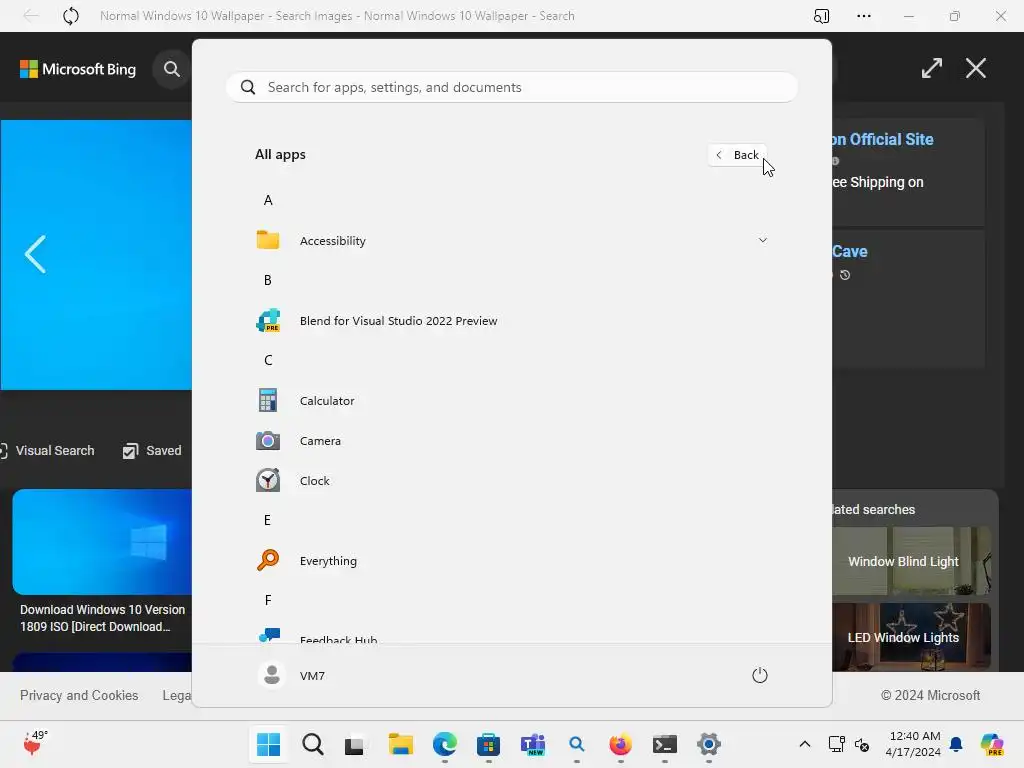
Task: Expand the Bing image viewer fullscreen
Action: click(x=932, y=68)
